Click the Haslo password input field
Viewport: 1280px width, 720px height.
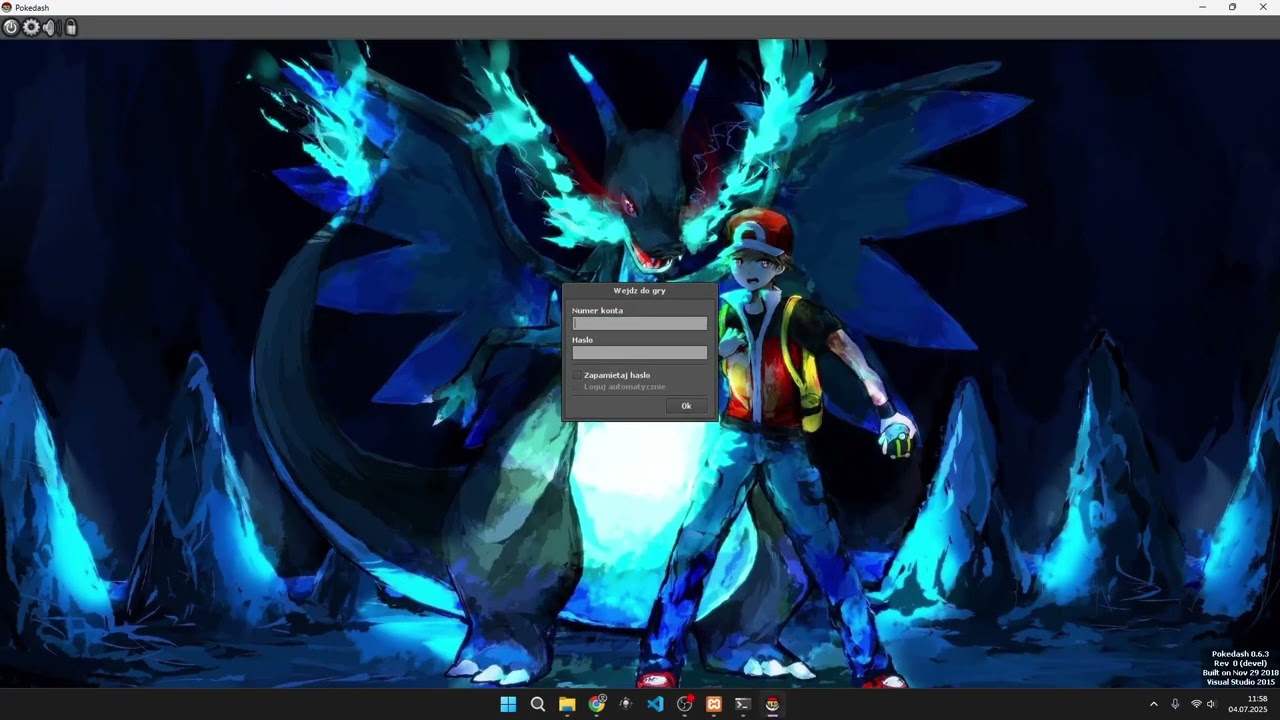click(x=640, y=353)
